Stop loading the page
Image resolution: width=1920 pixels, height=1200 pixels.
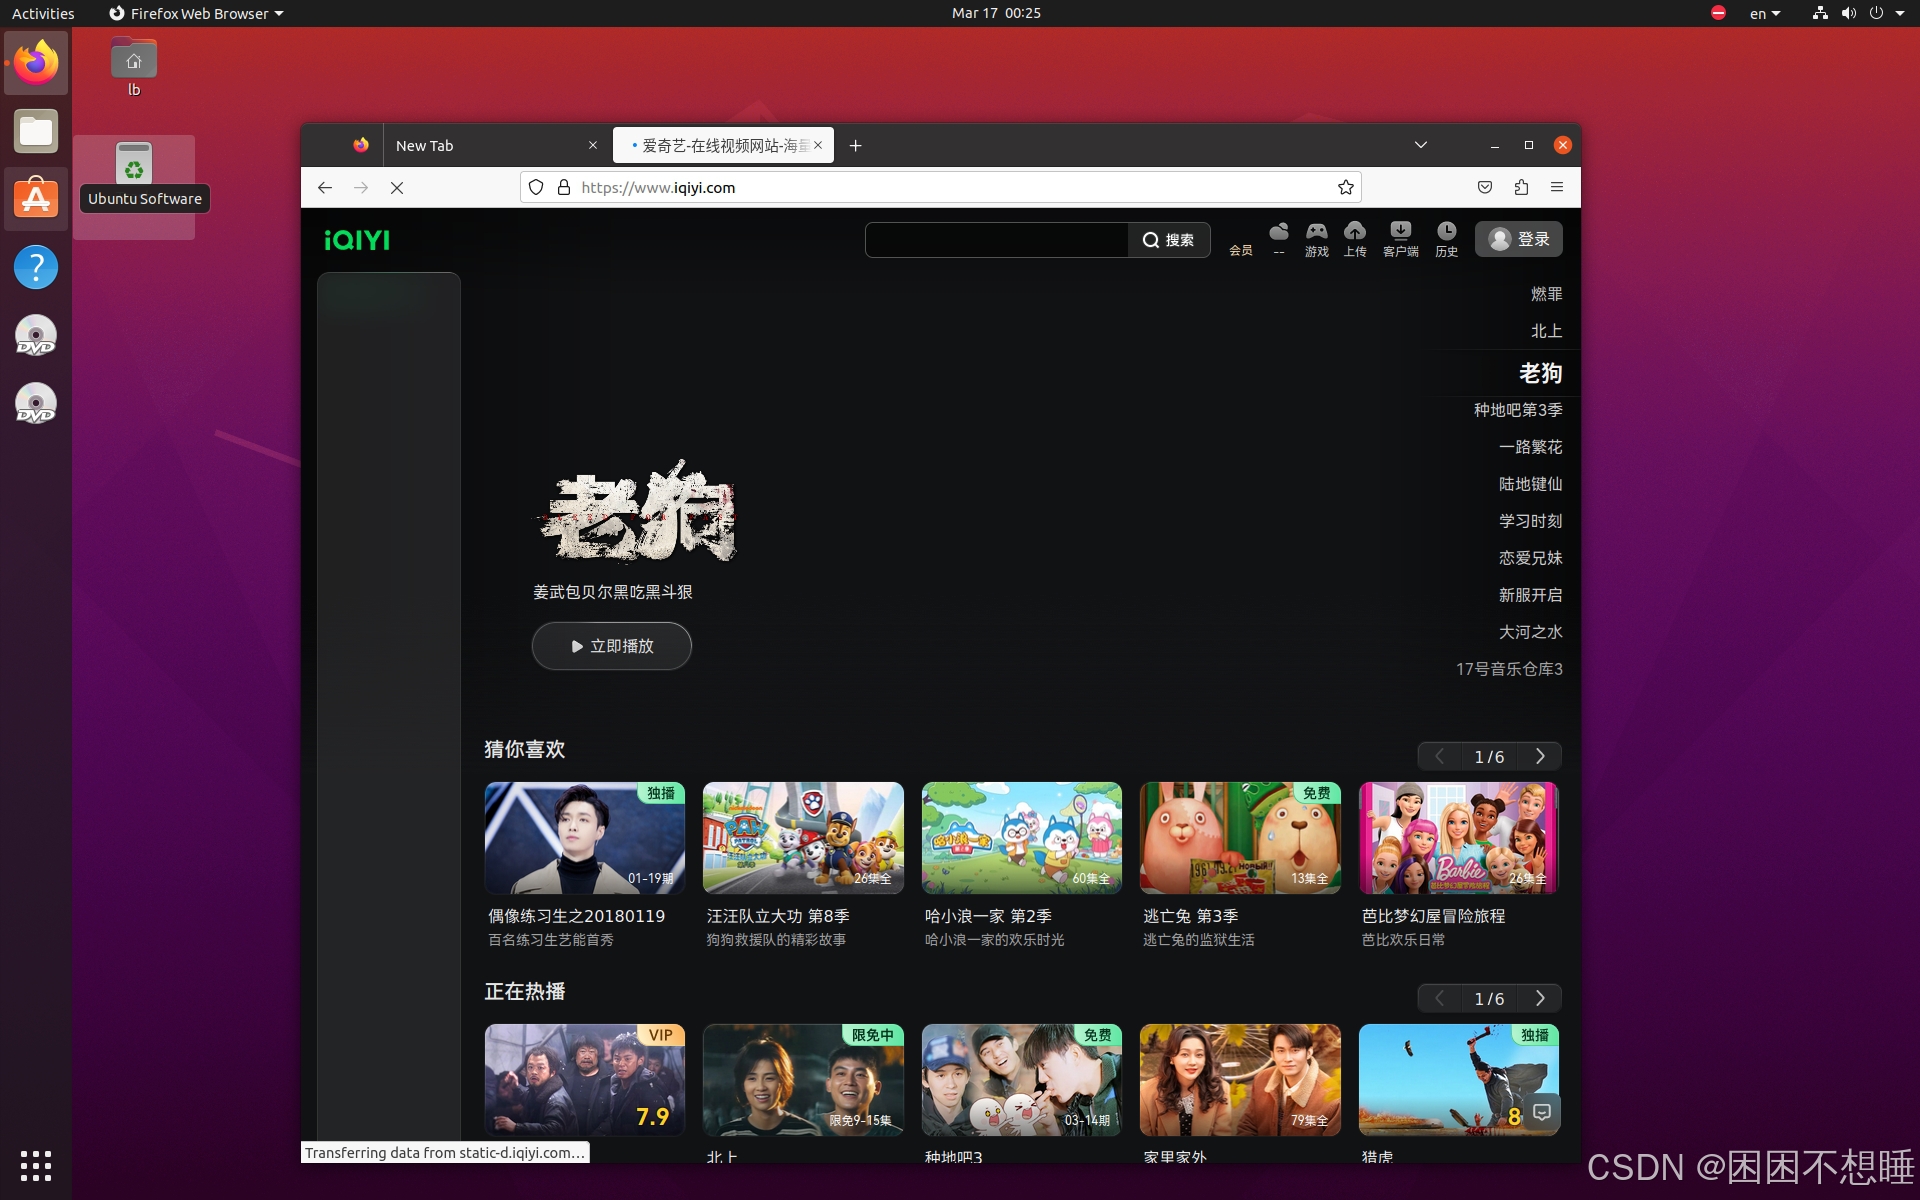coord(397,187)
